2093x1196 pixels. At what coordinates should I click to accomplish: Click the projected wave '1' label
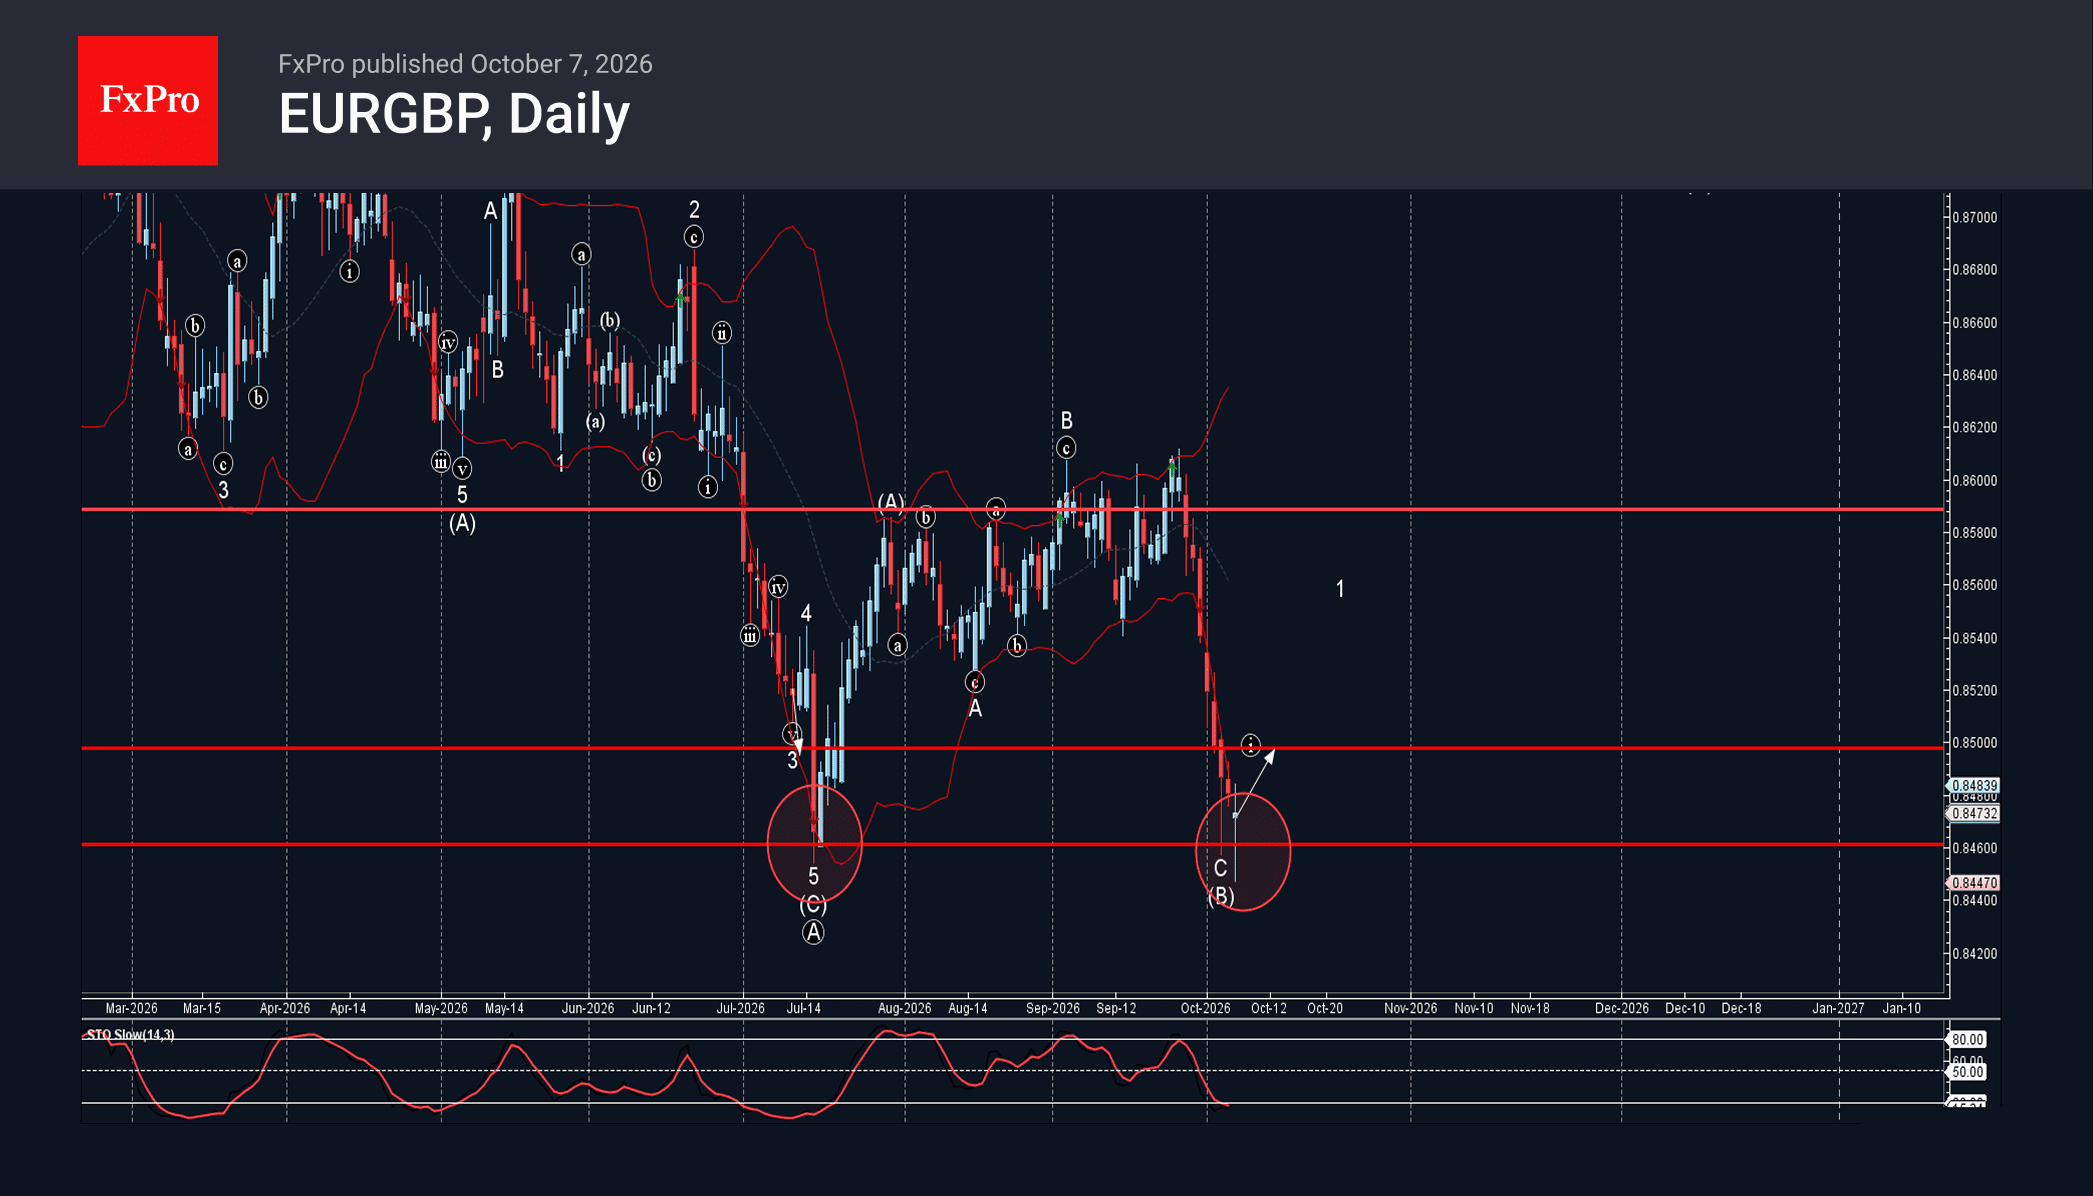(x=1340, y=589)
